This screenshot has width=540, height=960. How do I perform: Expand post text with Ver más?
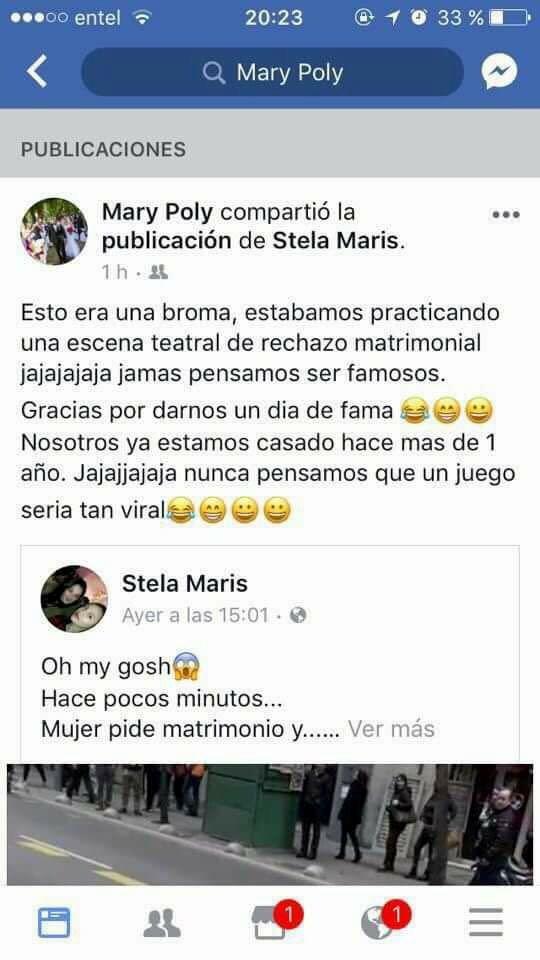(x=391, y=729)
